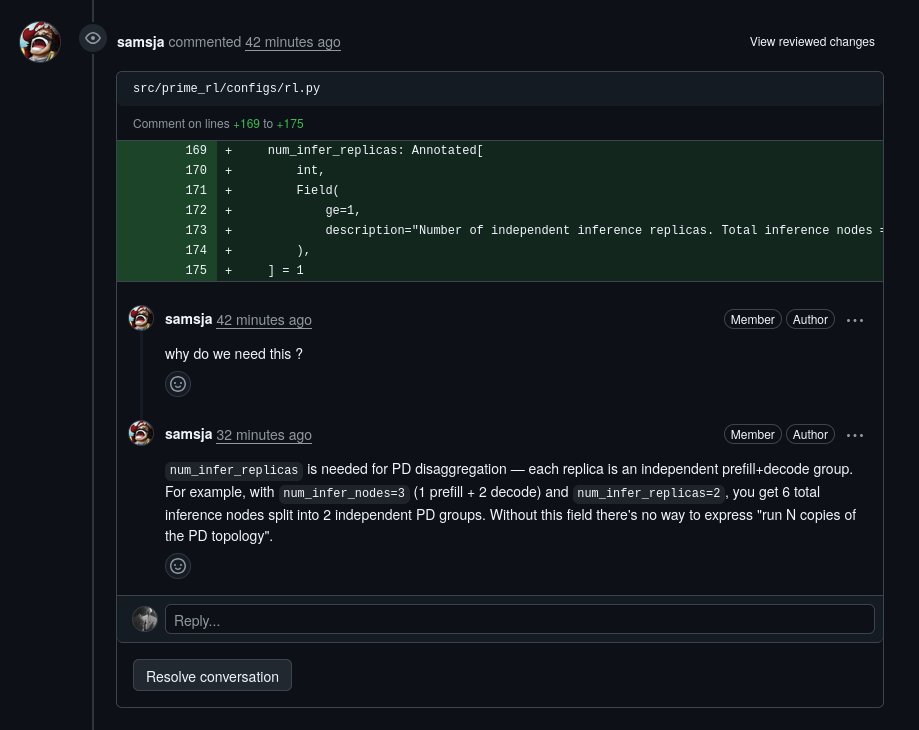Click the +175 line reference
This screenshot has width=919, height=730.
tap(290, 124)
